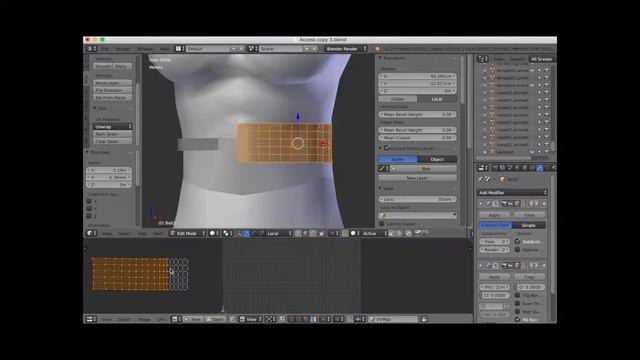The image size is (640, 360).
Task: Toggle limit selection to visible icon
Action: (322, 233)
